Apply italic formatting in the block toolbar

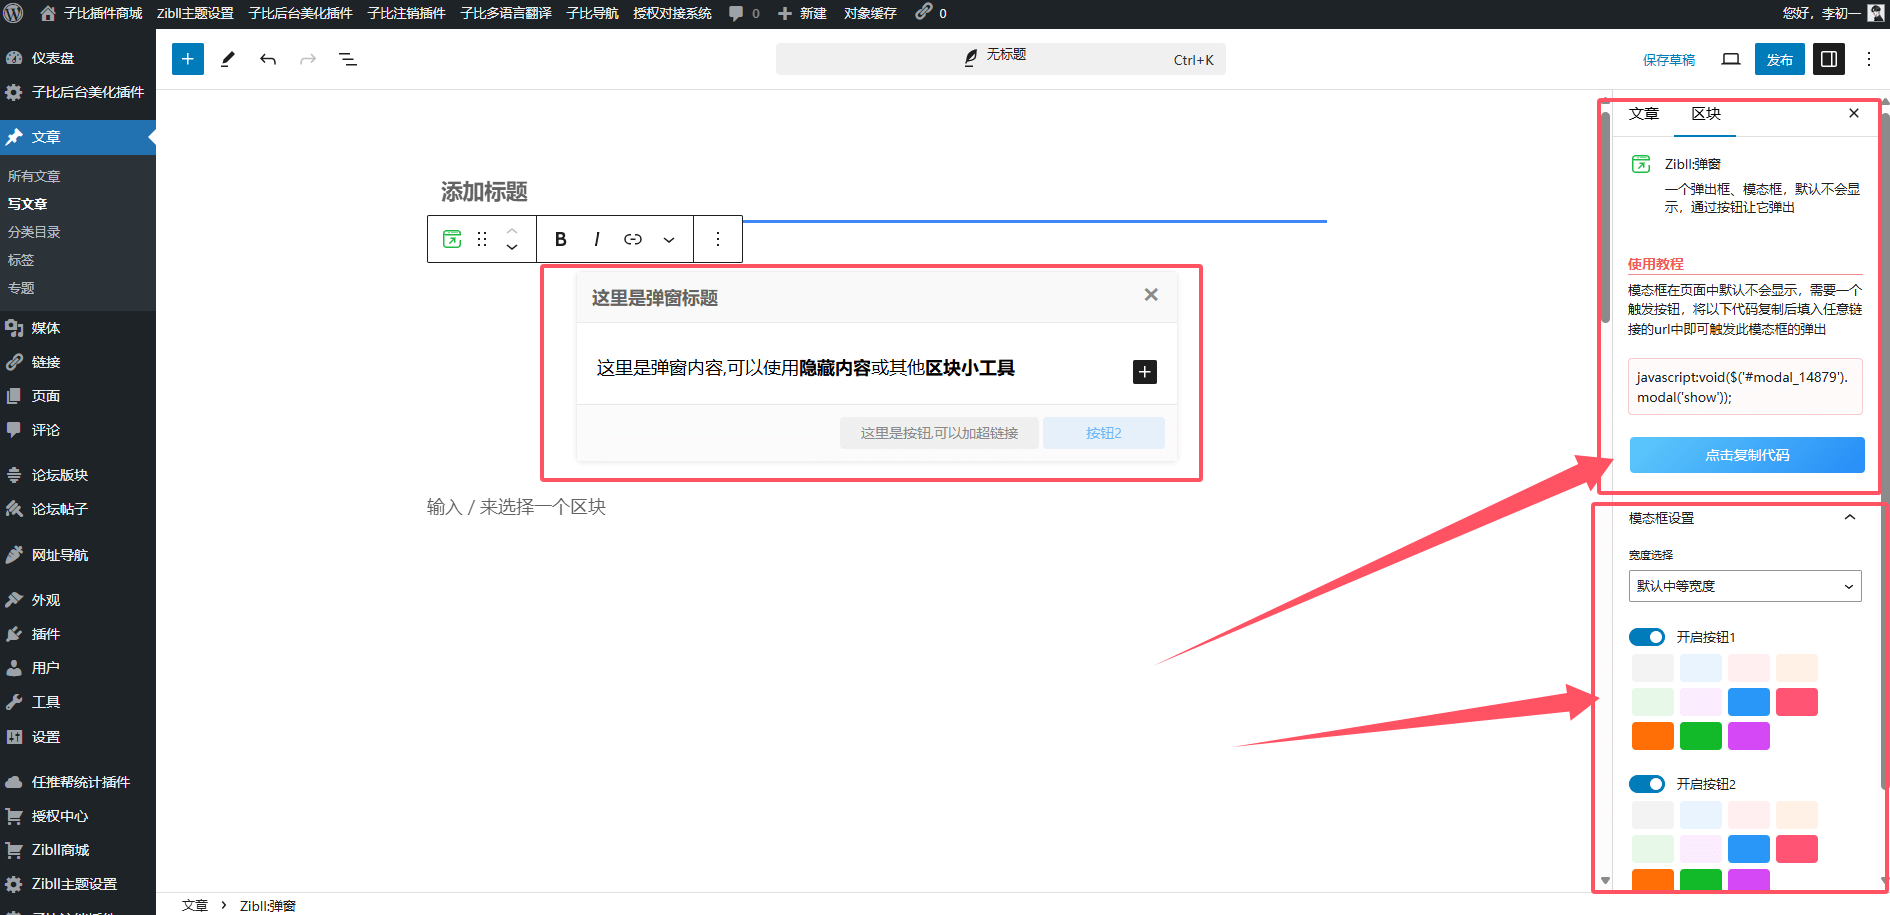coord(596,239)
